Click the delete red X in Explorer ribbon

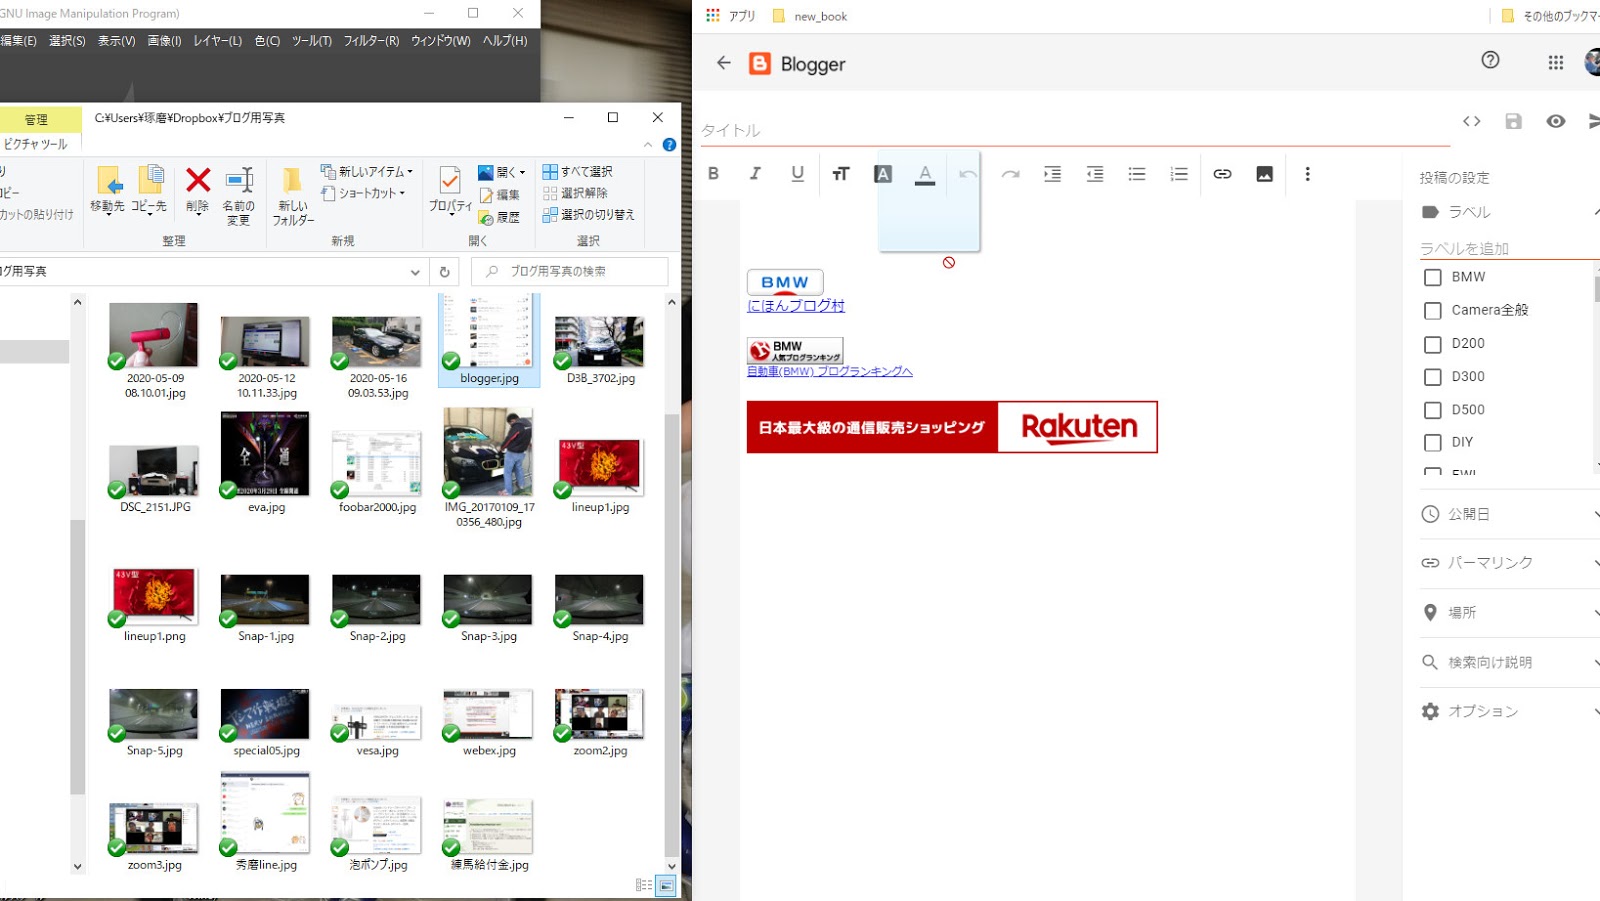[x=198, y=190]
